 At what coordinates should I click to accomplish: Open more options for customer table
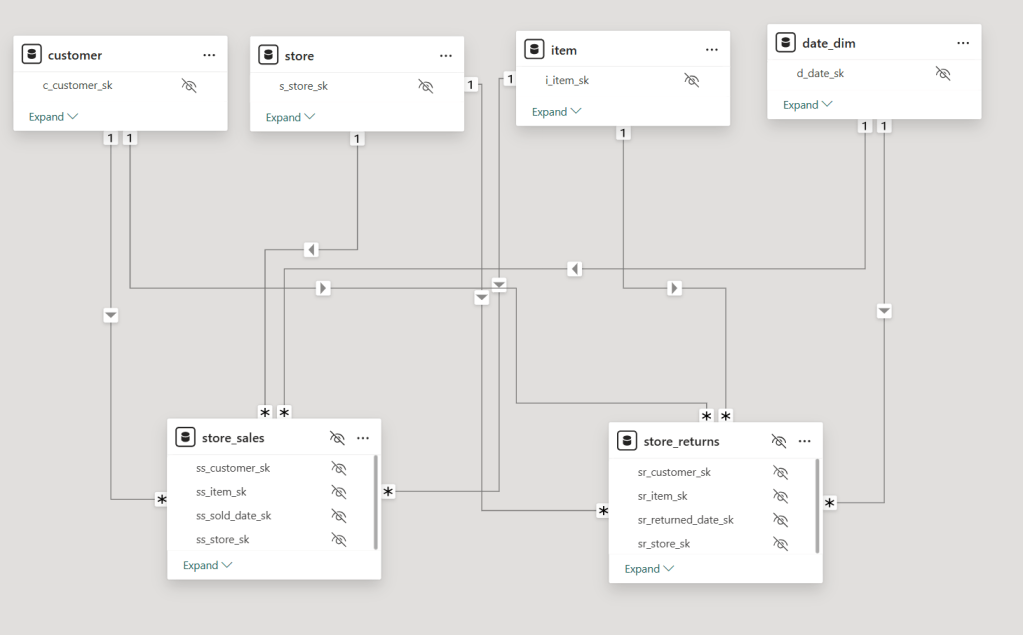[x=209, y=55]
